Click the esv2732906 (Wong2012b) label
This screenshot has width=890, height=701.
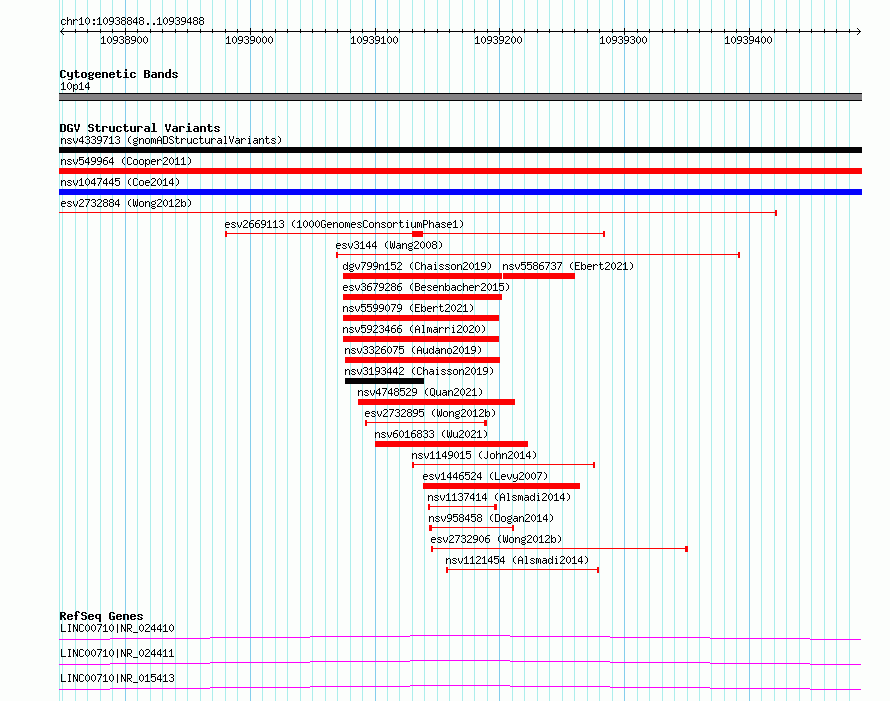coord(496,539)
